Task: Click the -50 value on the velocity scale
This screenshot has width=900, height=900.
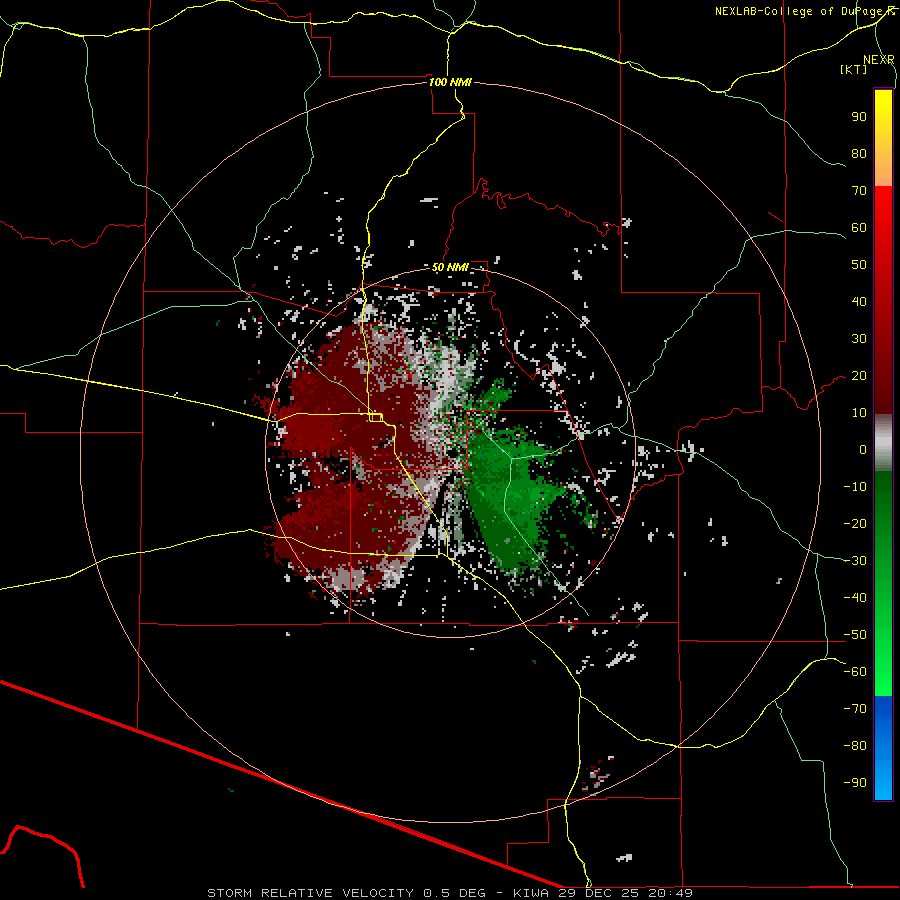Action: (x=855, y=635)
